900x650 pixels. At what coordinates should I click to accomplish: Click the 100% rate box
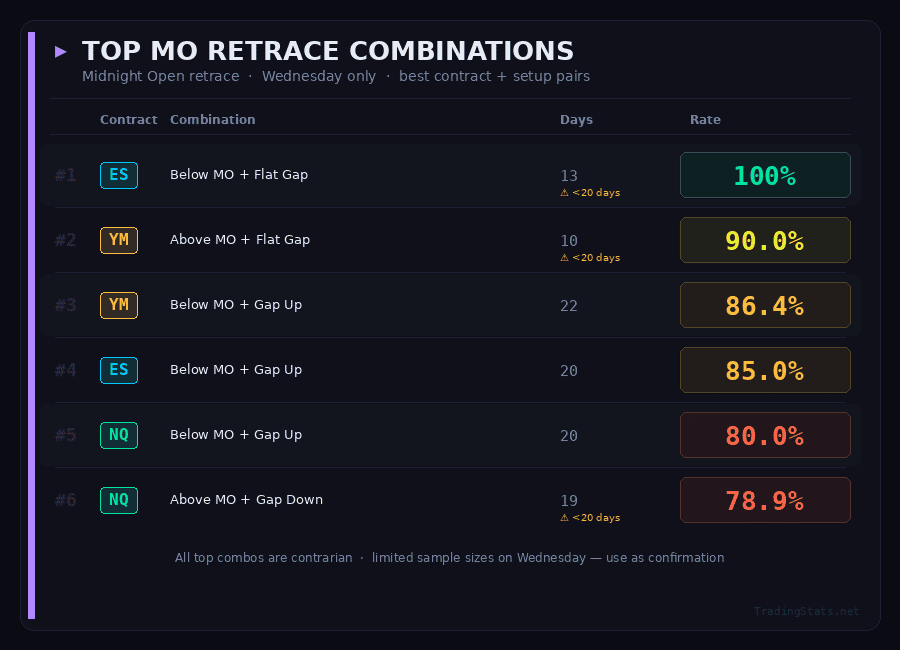765,175
